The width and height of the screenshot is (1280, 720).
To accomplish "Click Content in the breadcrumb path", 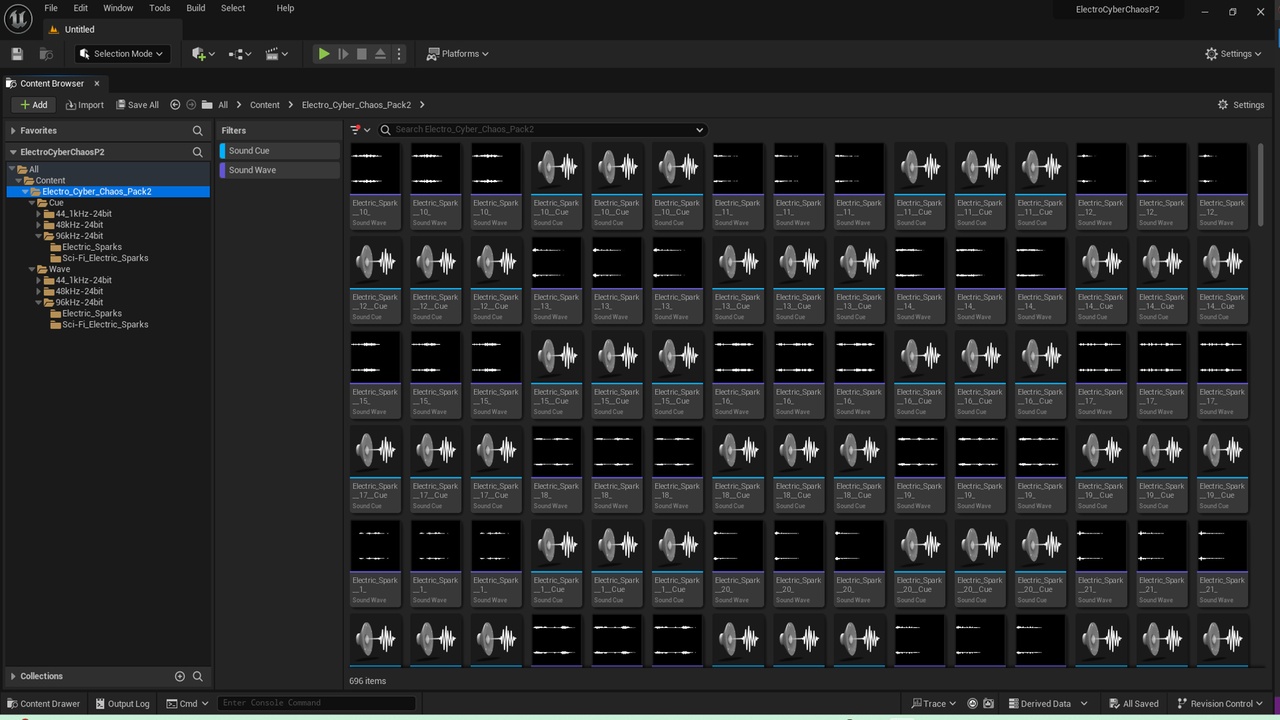I will [x=265, y=105].
